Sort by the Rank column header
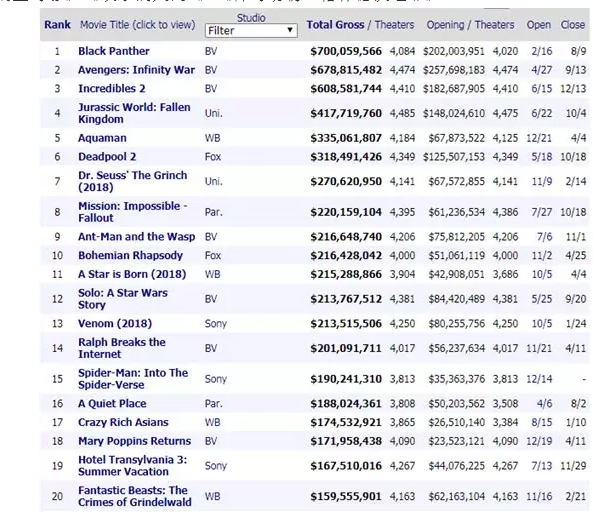Image resolution: width=615 pixels, height=520 pixels. coord(57,25)
